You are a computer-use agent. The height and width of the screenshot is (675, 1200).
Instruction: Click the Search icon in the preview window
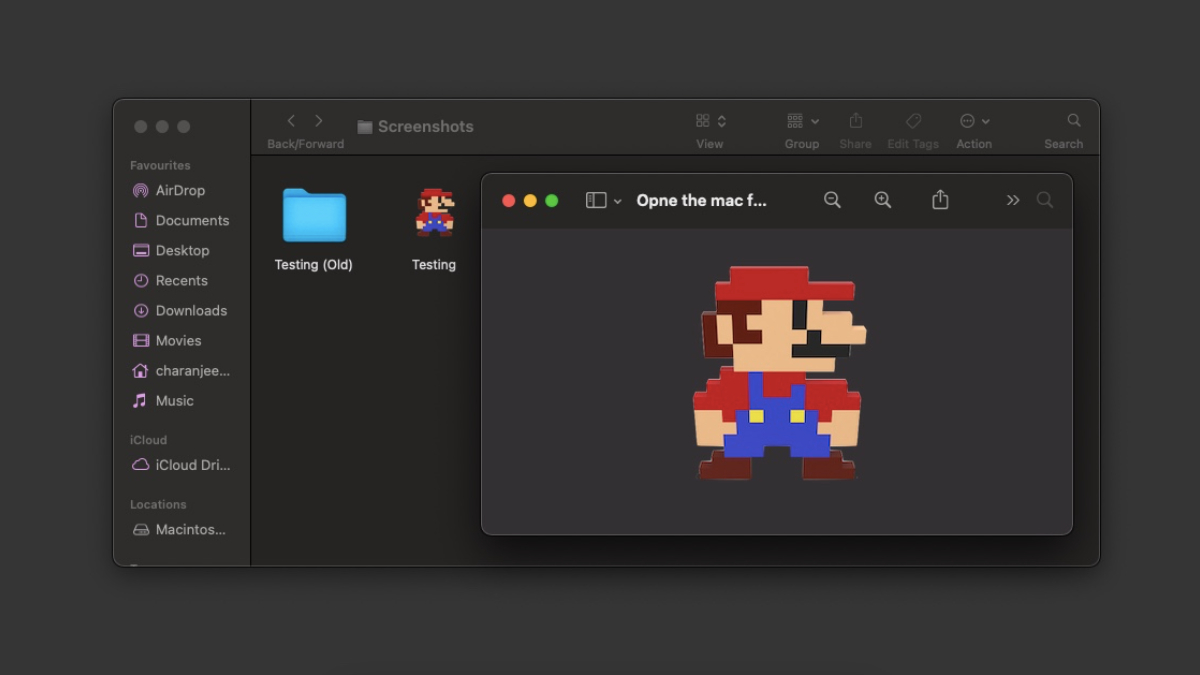pyautogui.click(x=1045, y=200)
